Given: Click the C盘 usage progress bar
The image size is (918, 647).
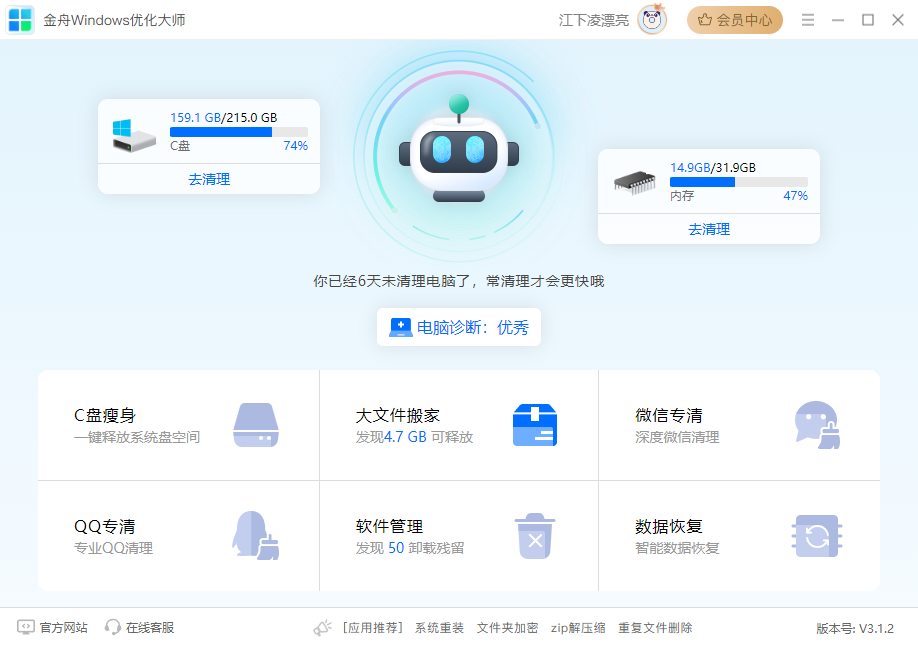Looking at the screenshot, I should click(x=239, y=132).
